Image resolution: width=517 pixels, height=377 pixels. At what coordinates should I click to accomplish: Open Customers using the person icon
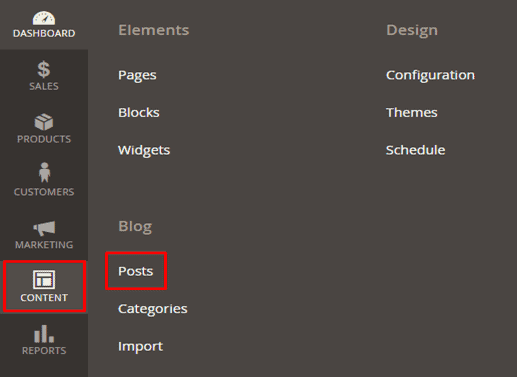(44, 172)
